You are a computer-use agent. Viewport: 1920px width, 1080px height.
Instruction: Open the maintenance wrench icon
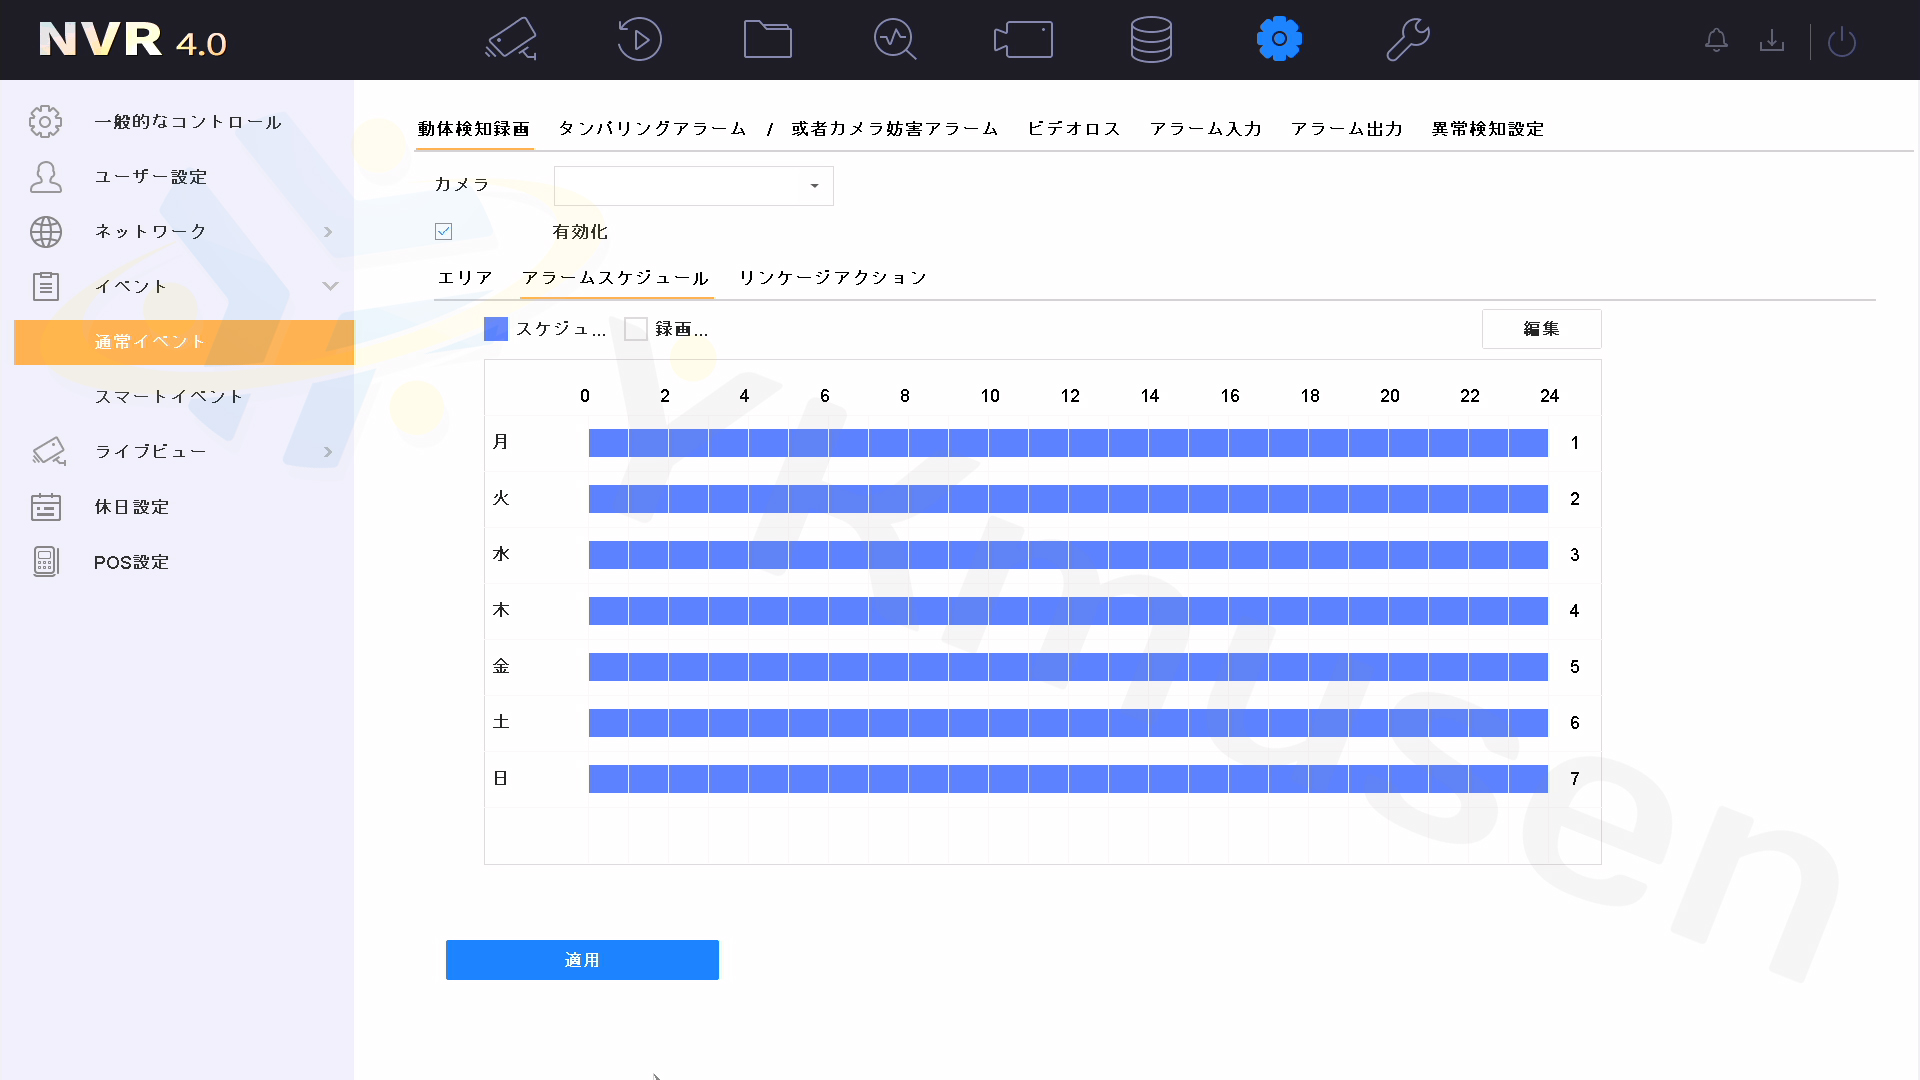pos(1408,39)
